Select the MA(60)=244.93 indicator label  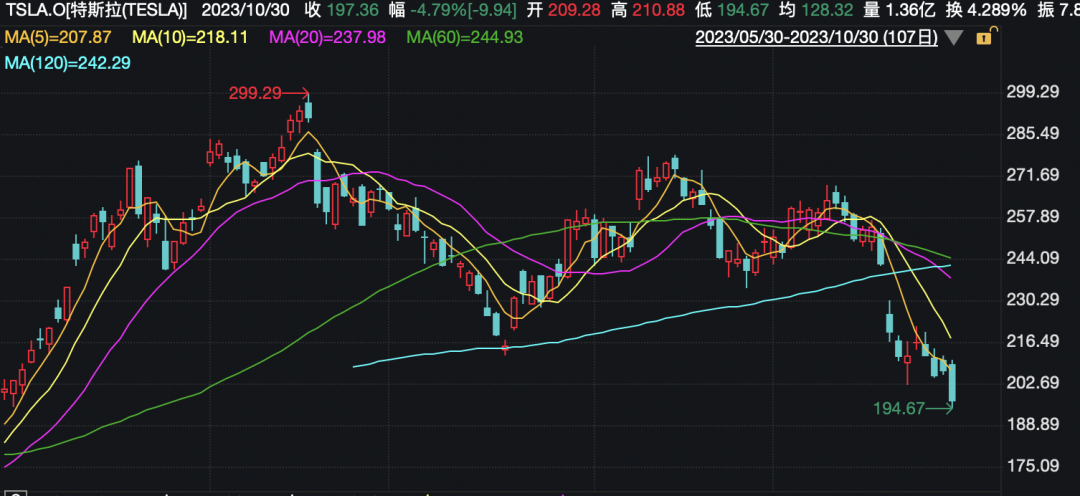click(465, 38)
